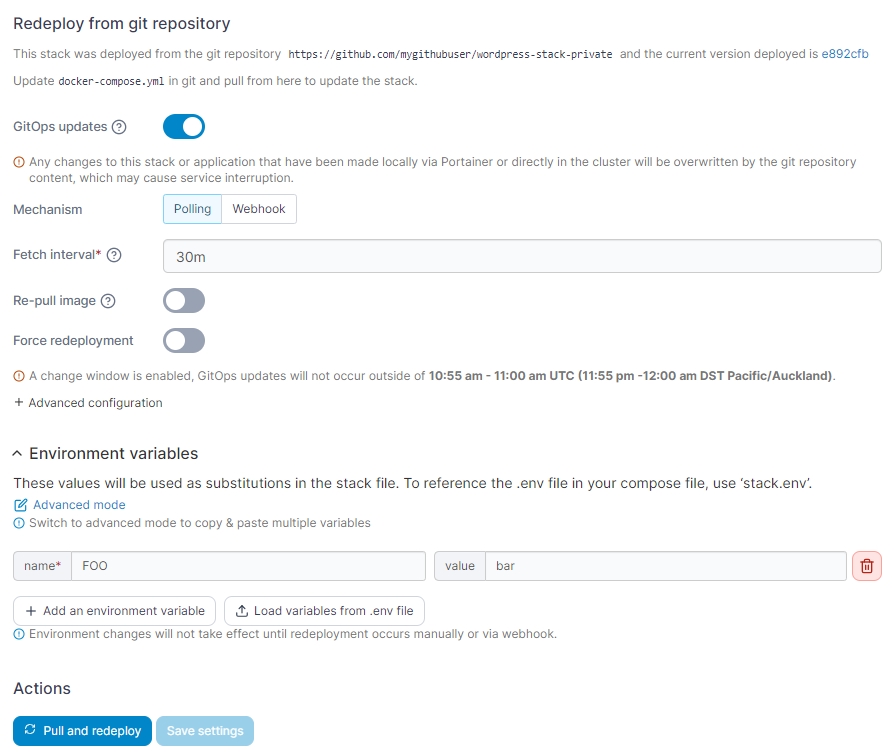Click the environment changes info icon
This screenshot has height=756, width=895.
click(x=19, y=634)
